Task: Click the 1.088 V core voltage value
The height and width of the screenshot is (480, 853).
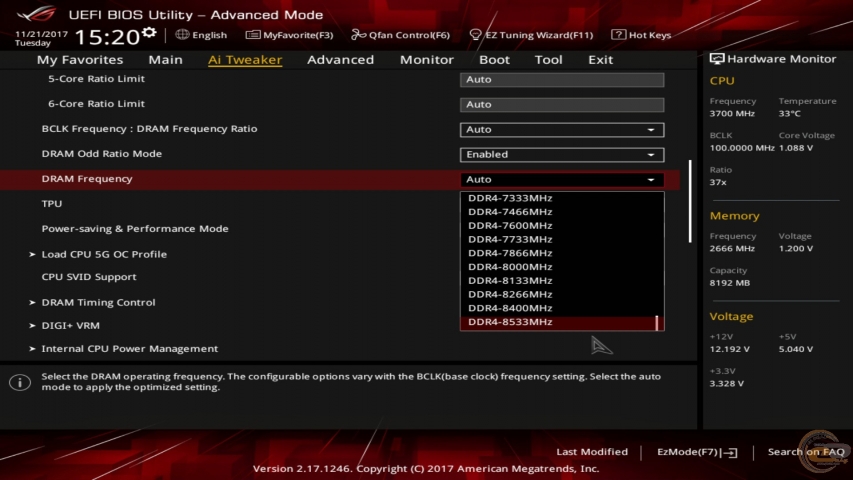Action: (x=795, y=148)
